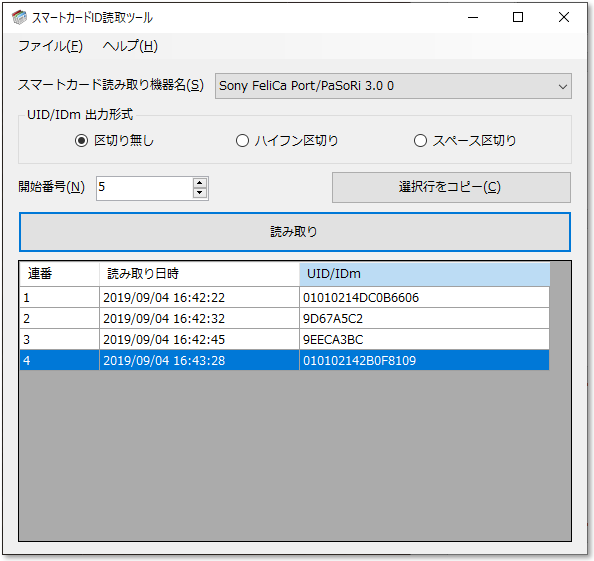594x561 pixels.
Task: Open the smart card reader dropdown
Action: 393,86
